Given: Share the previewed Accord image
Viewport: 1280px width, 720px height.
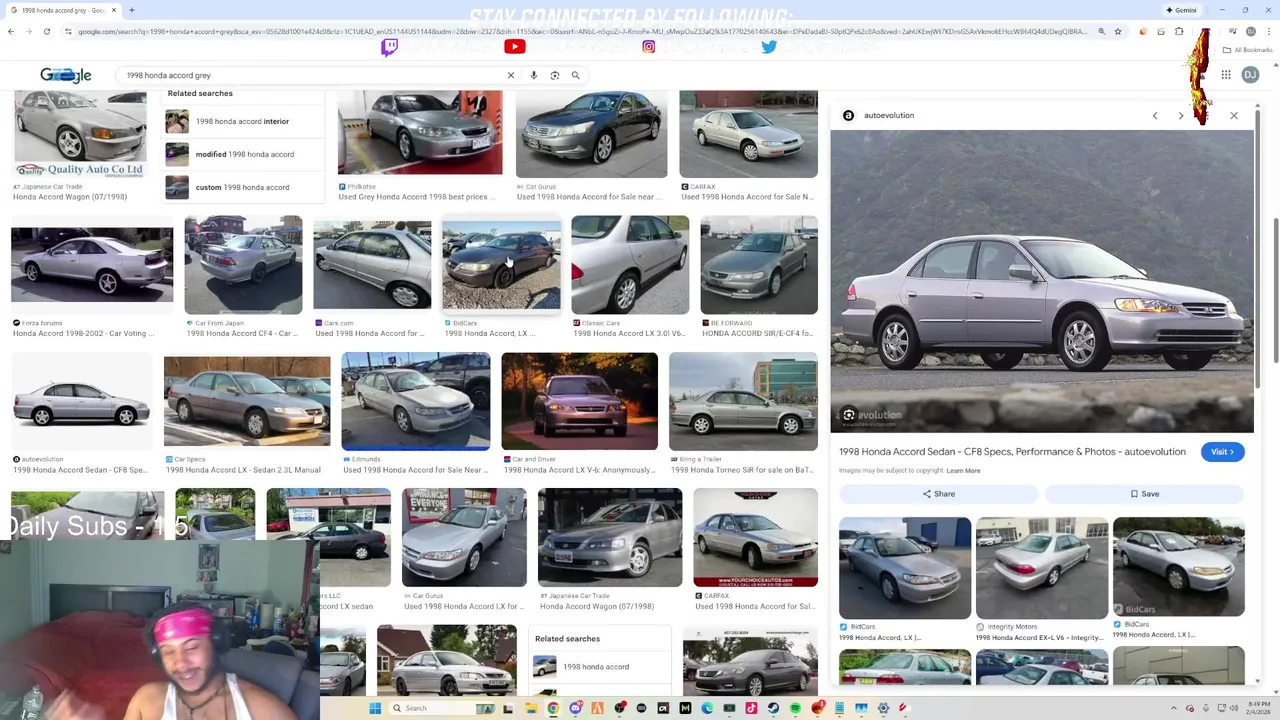Looking at the screenshot, I should pos(938,494).
